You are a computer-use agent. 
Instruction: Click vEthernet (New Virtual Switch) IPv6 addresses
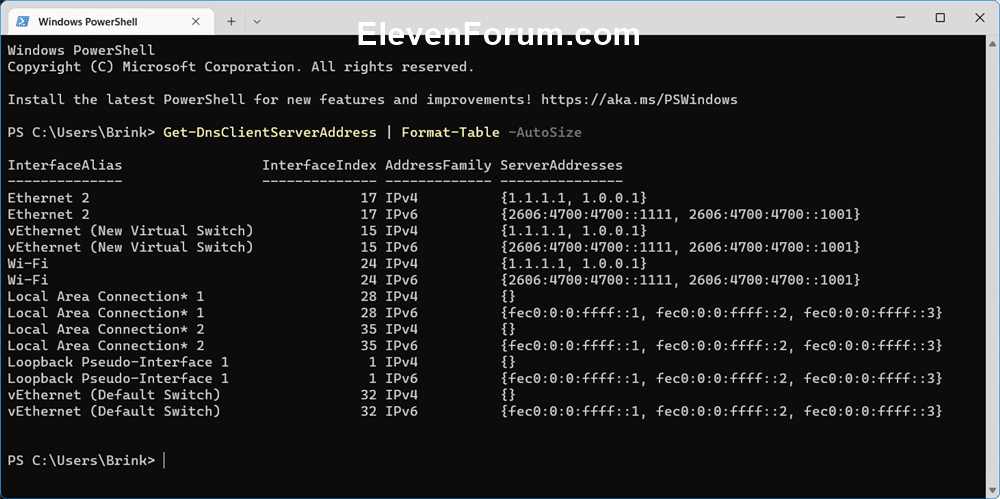[x=680, y=247]
